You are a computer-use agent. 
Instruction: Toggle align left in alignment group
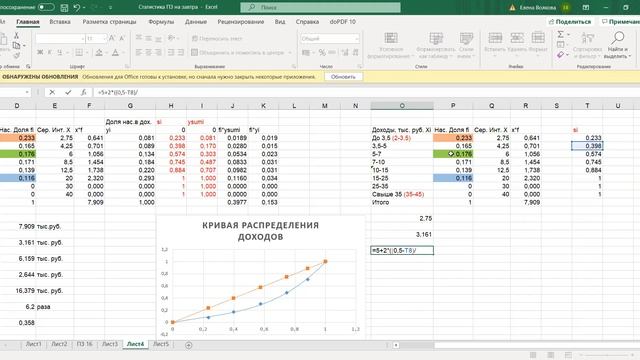point(139,52)
